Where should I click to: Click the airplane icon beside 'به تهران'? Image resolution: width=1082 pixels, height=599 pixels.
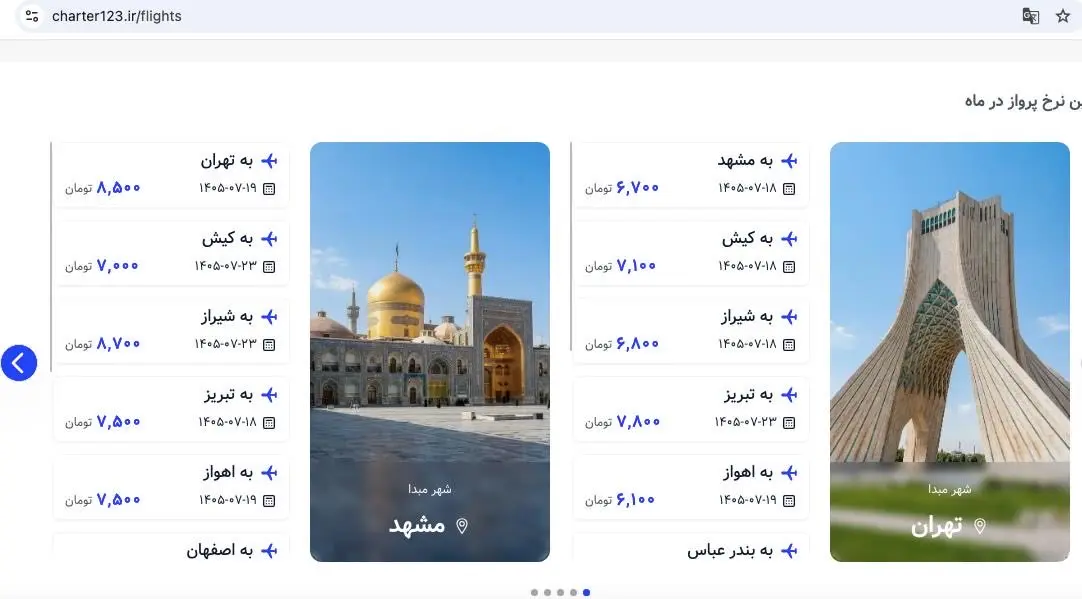pos(269,161)
